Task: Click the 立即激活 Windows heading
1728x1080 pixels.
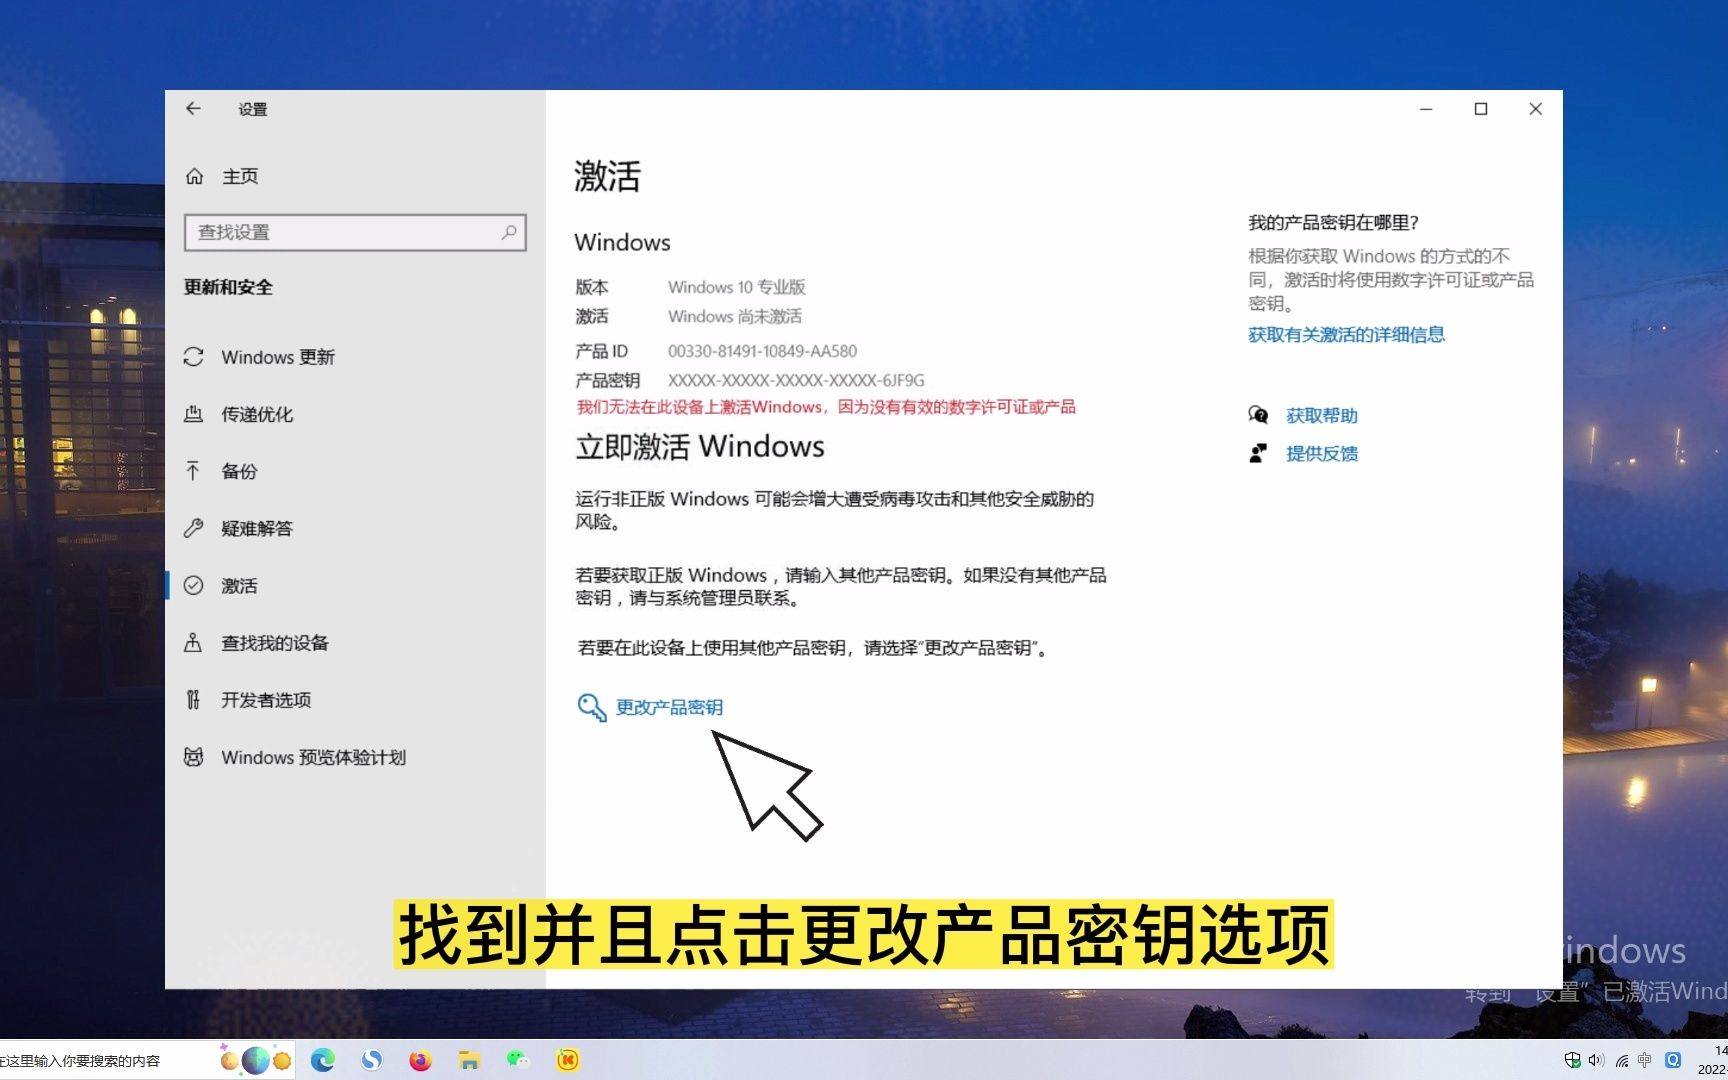Action: pos(700,446)
